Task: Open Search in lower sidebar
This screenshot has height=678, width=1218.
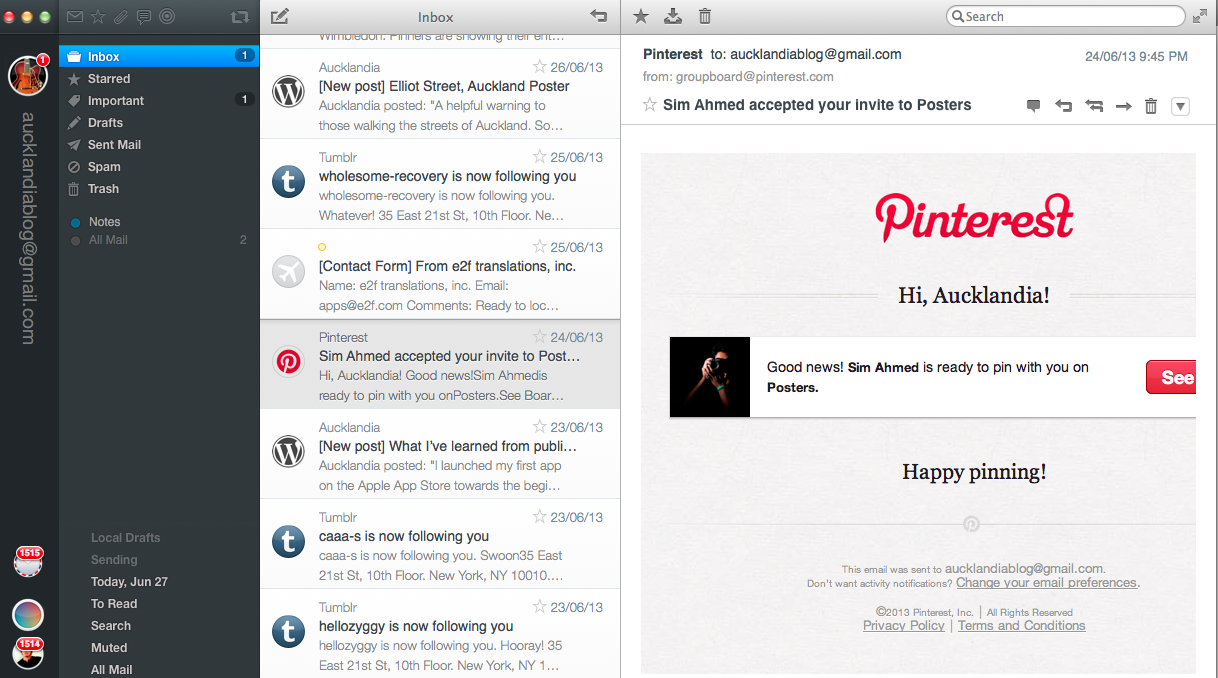Action: pos(111,626)
